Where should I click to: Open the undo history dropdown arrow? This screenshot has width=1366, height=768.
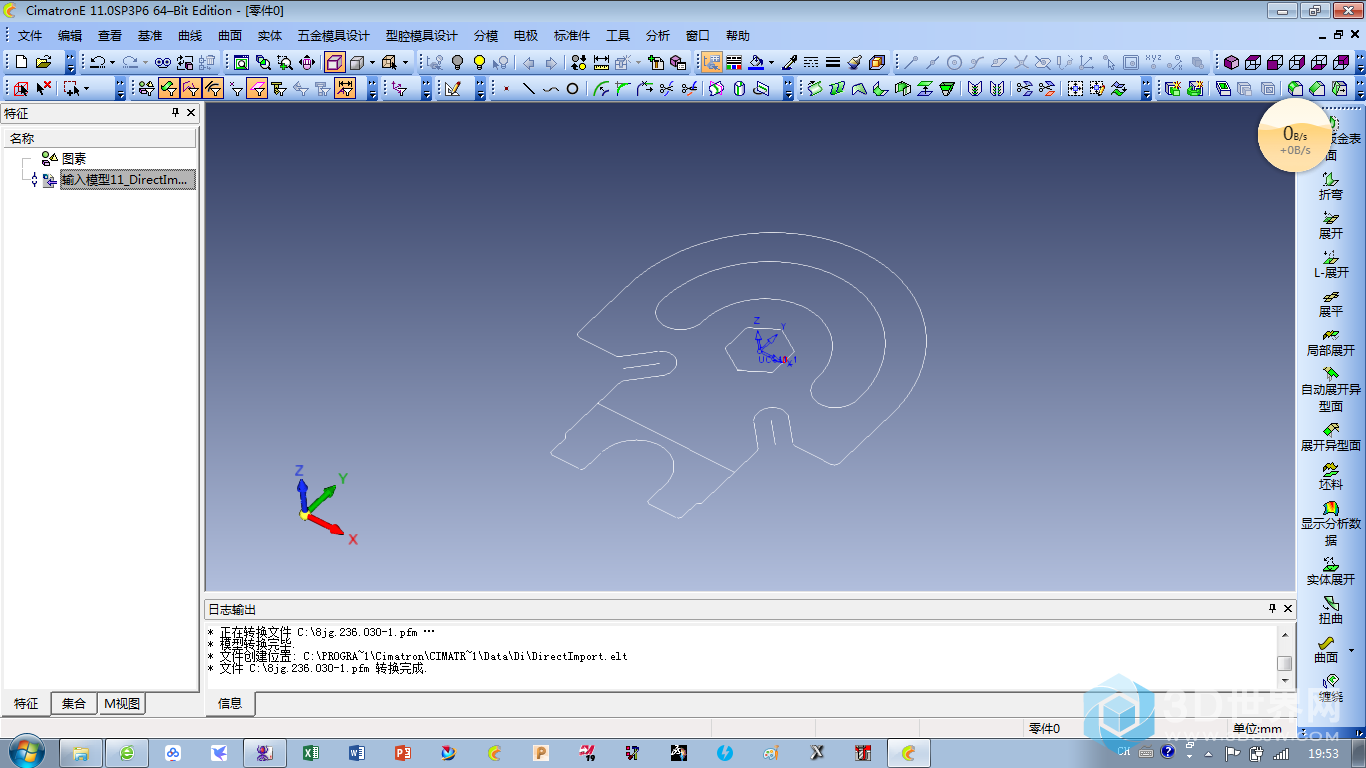(x=112, y=62)
